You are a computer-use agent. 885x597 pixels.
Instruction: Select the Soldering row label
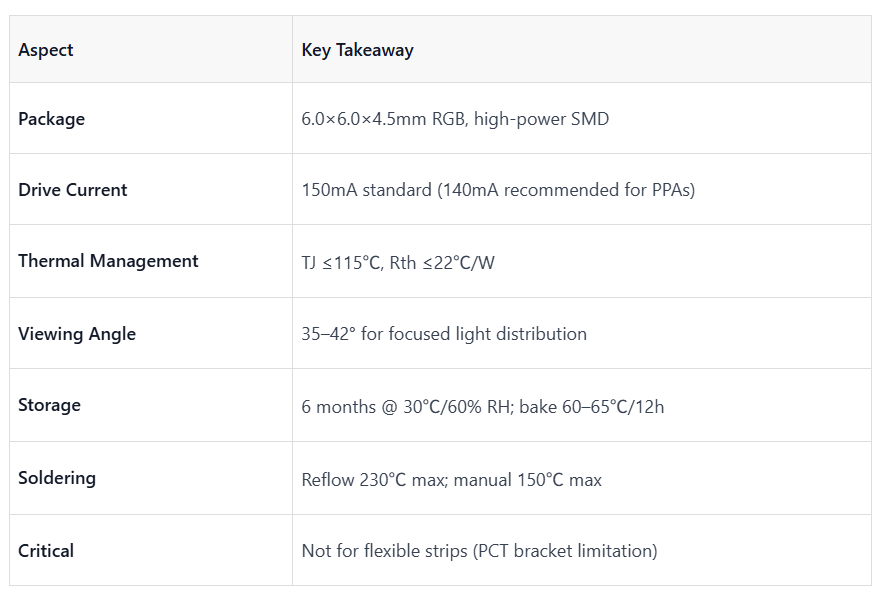tap(57, 477)
